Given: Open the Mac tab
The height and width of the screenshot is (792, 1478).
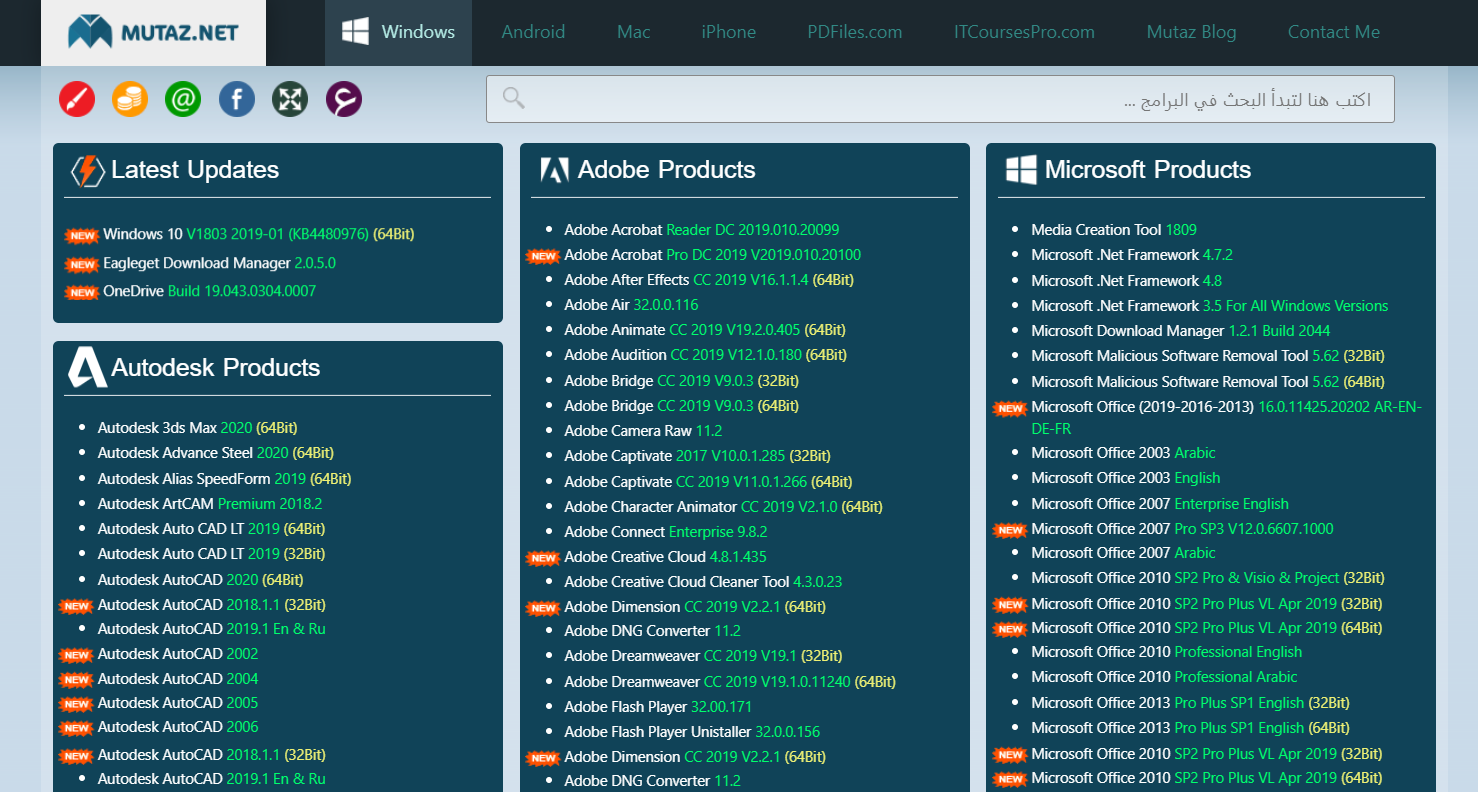Looking at the screenshot, I should (x=634, y=32).
